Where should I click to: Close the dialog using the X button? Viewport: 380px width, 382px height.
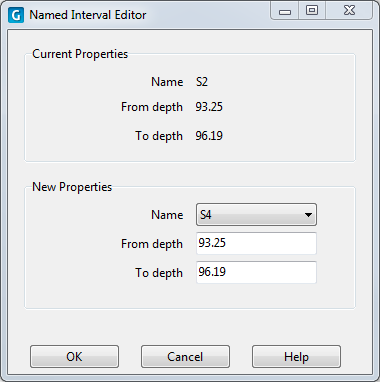(x=349, y=11)
